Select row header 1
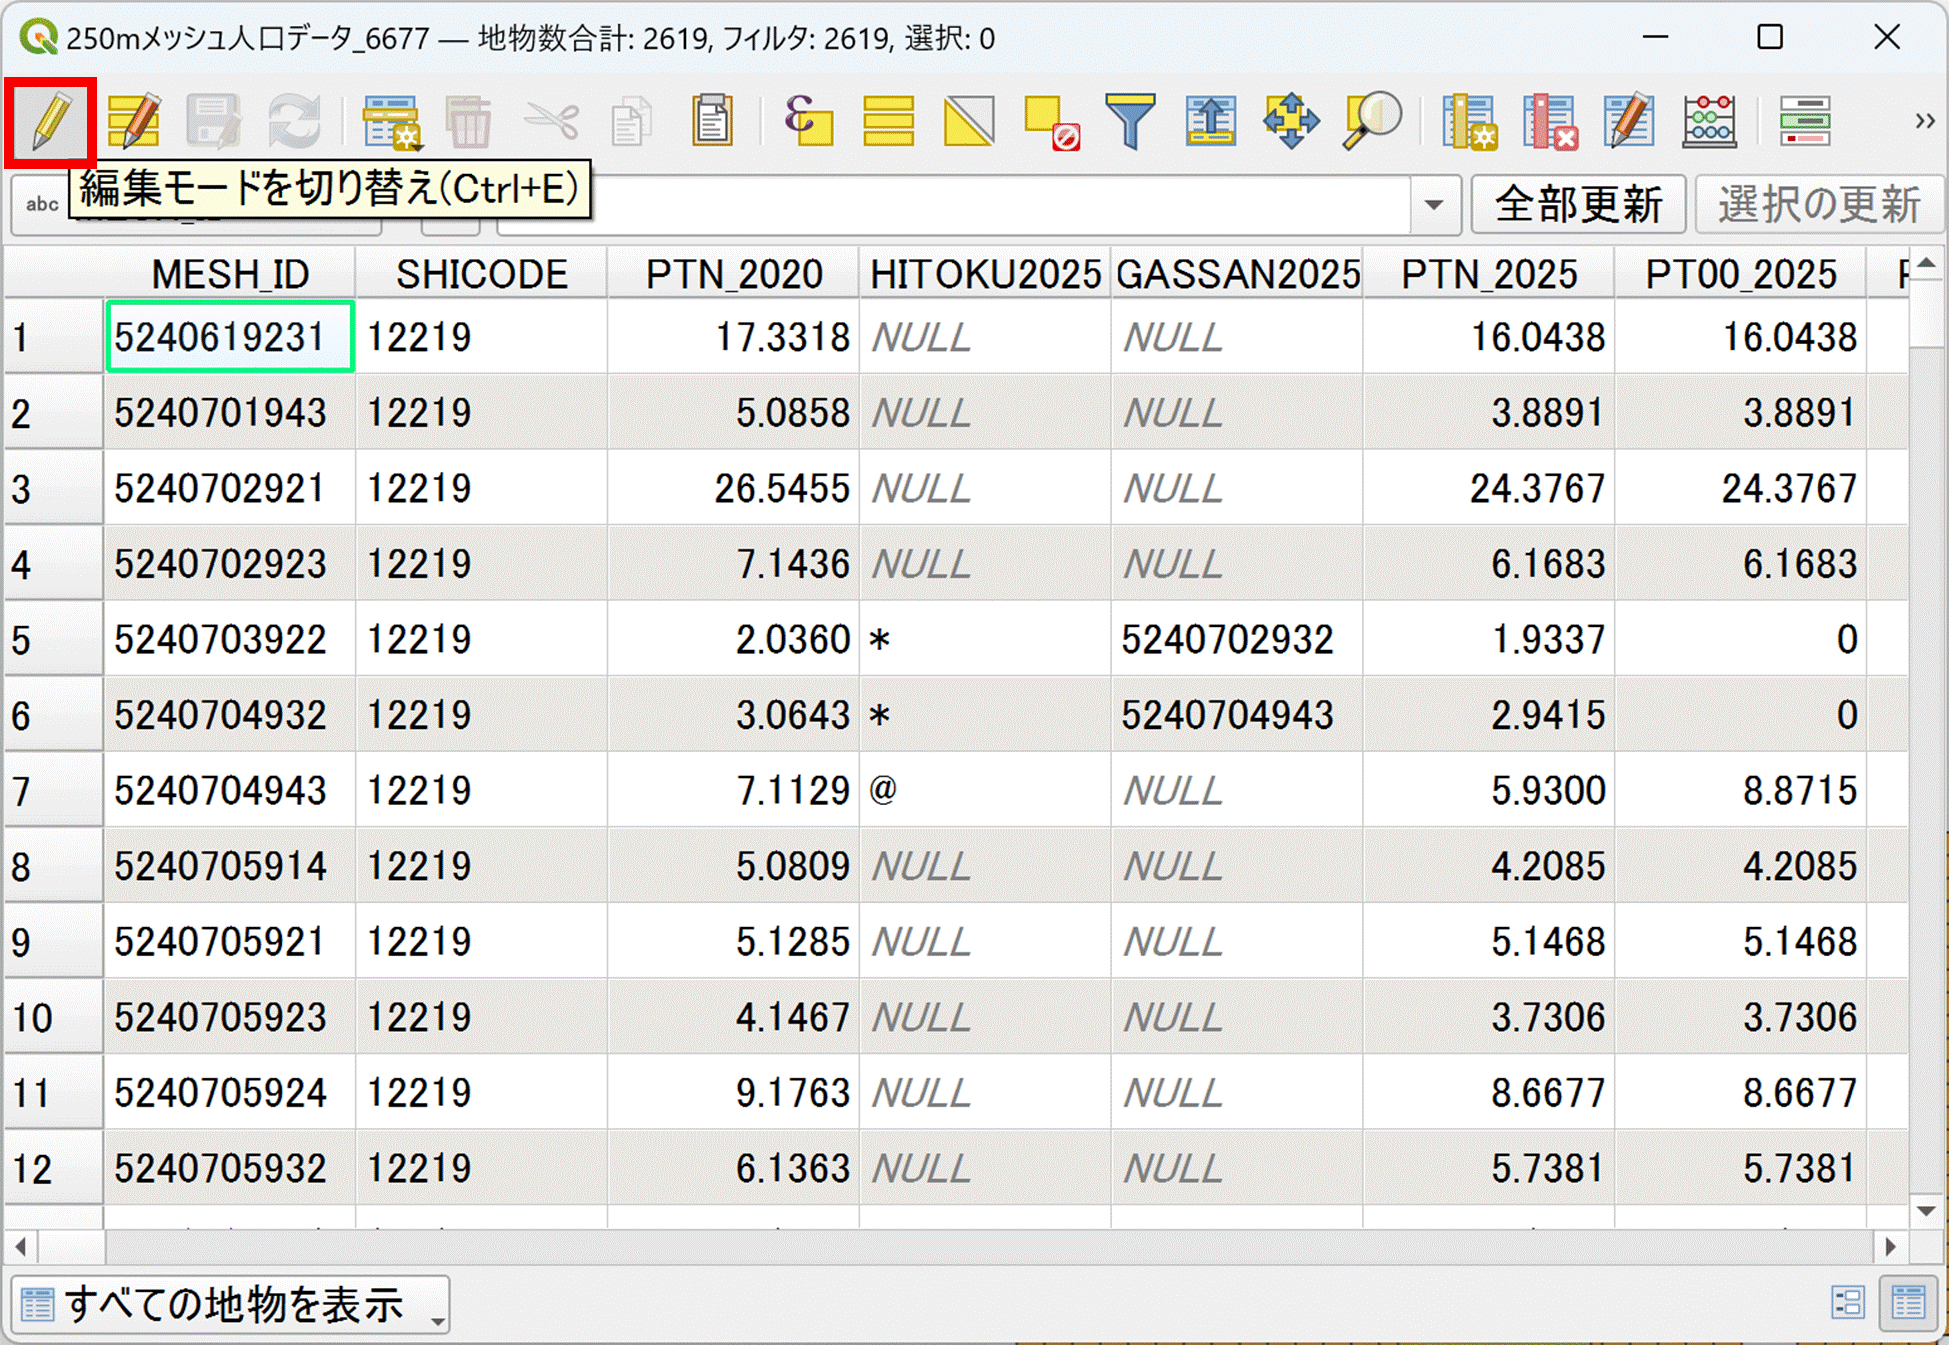Image resolution: width=1949 pixels, height=1345 pixels. tap(53, 337)
